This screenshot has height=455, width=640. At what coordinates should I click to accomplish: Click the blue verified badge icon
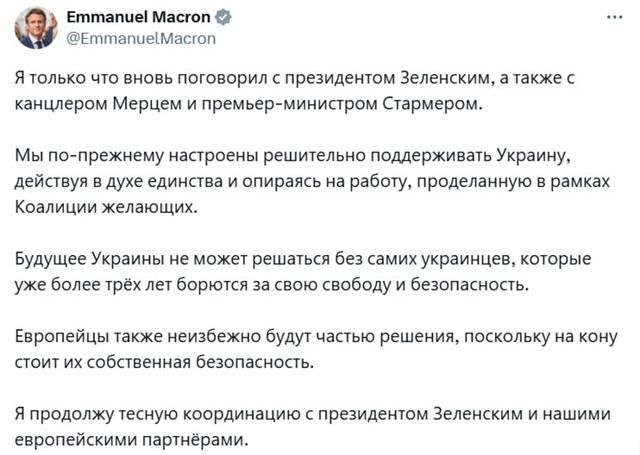(x=224, y=17)
